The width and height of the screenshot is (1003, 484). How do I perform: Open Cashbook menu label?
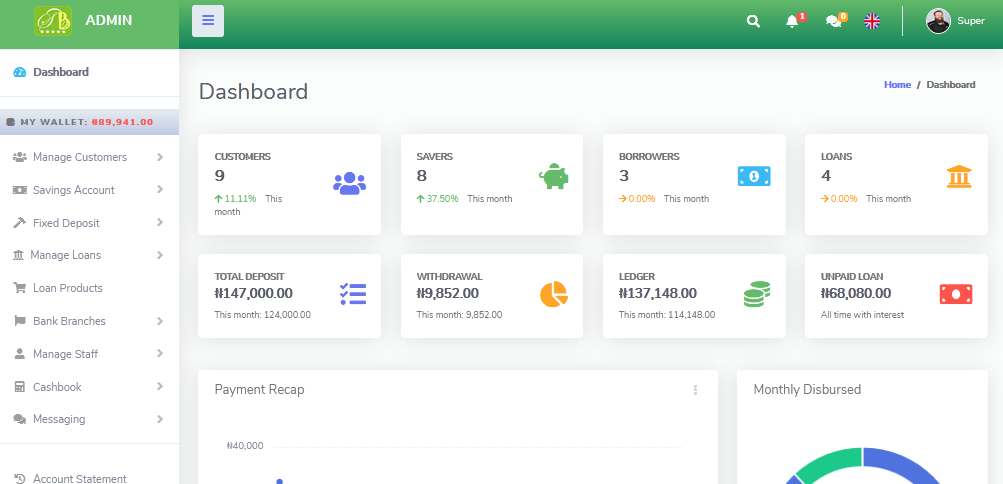(57, 387)
